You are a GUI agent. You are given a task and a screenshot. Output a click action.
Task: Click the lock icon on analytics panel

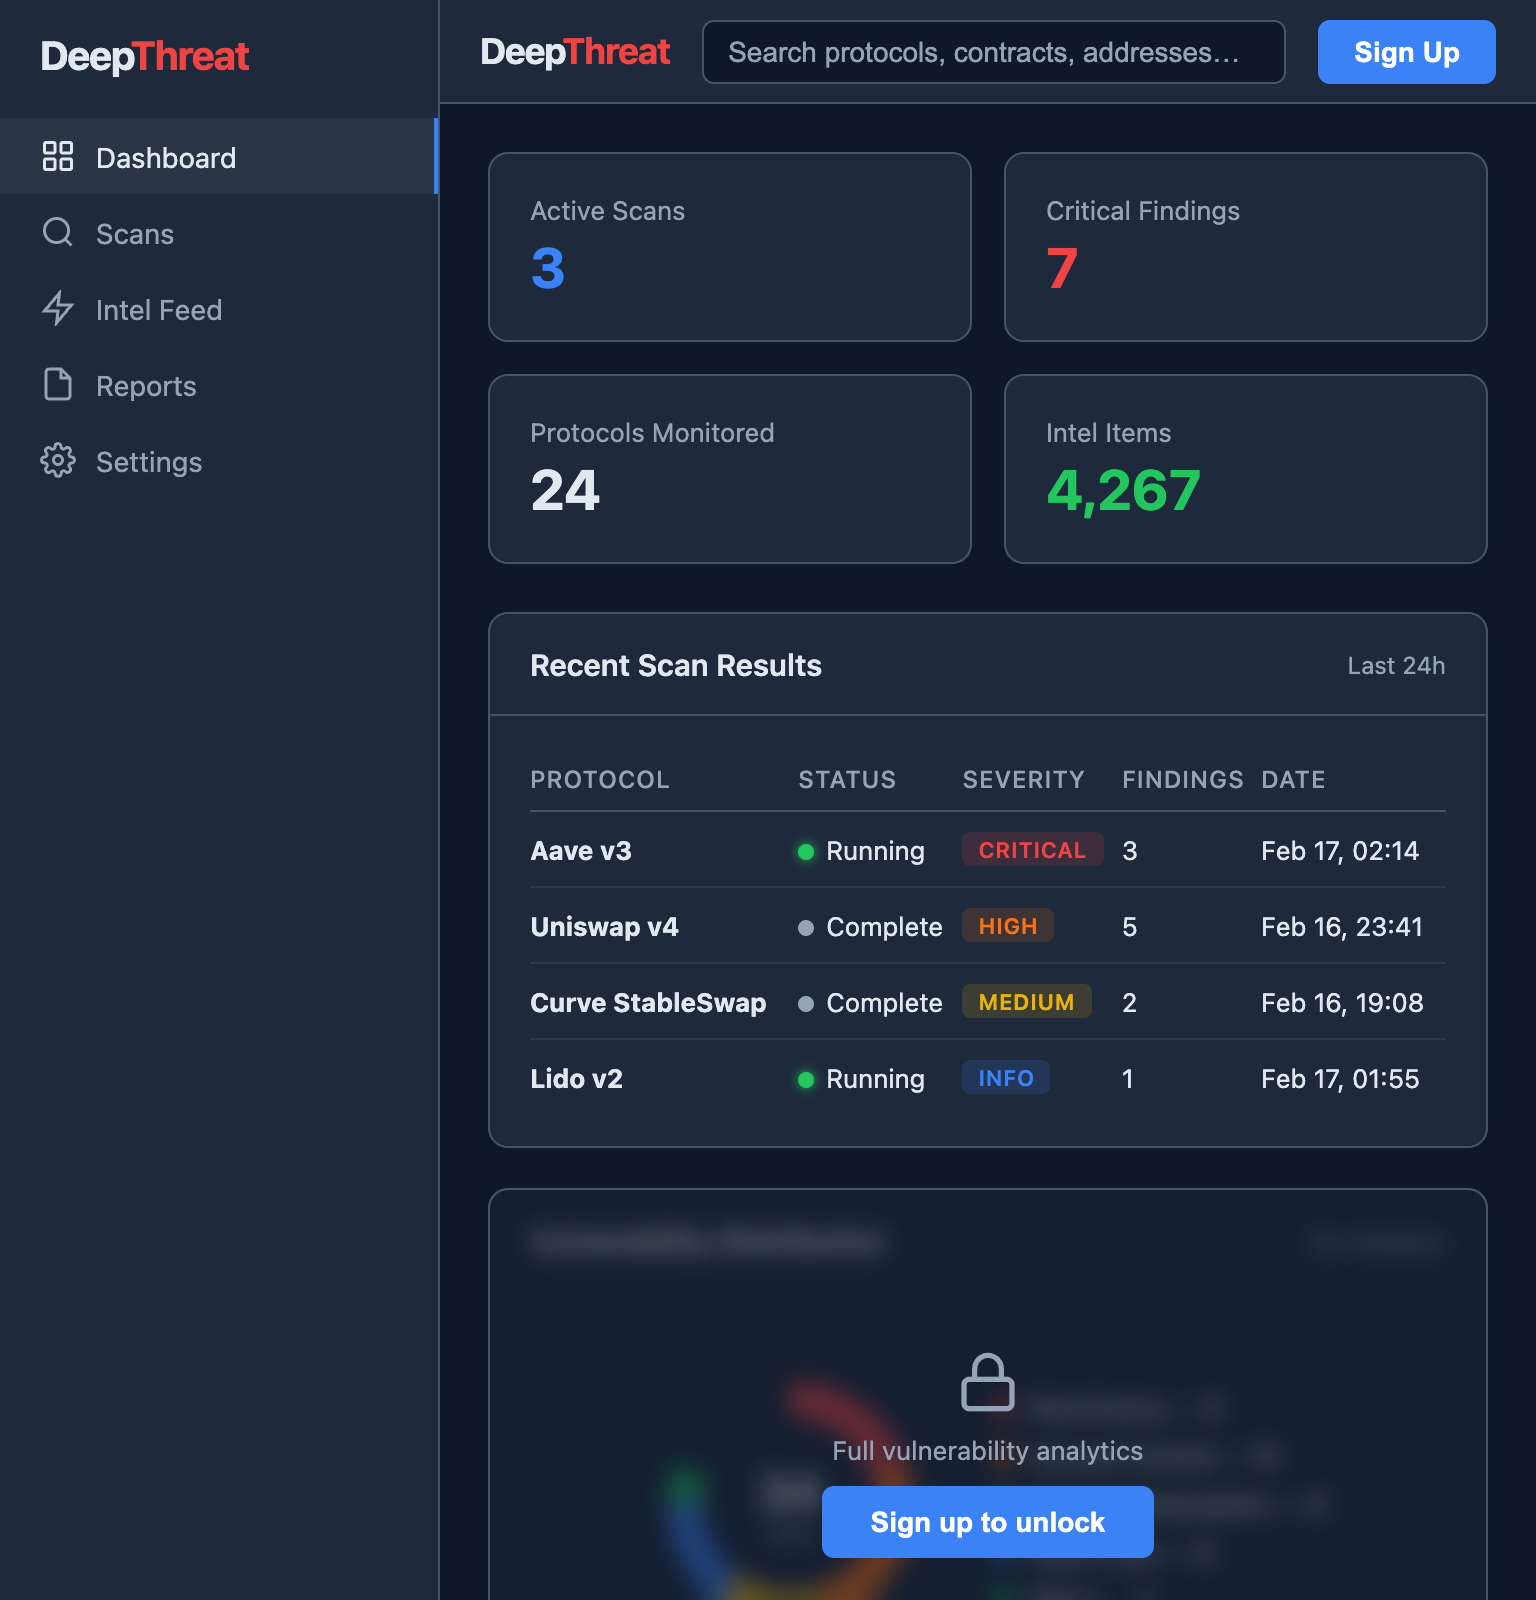[x=987, y=1383]
